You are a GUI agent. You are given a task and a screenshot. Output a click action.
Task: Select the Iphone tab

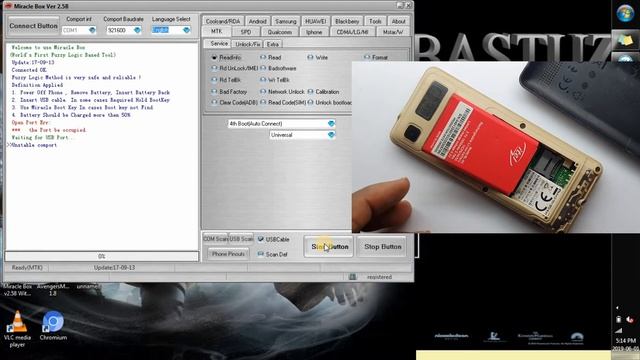pos(314,32)
